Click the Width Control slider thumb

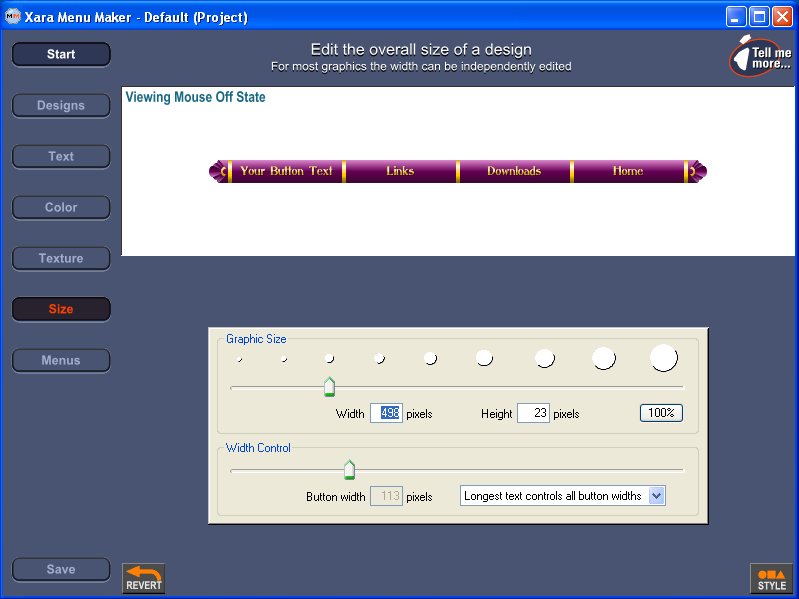[x=349, y=470]
